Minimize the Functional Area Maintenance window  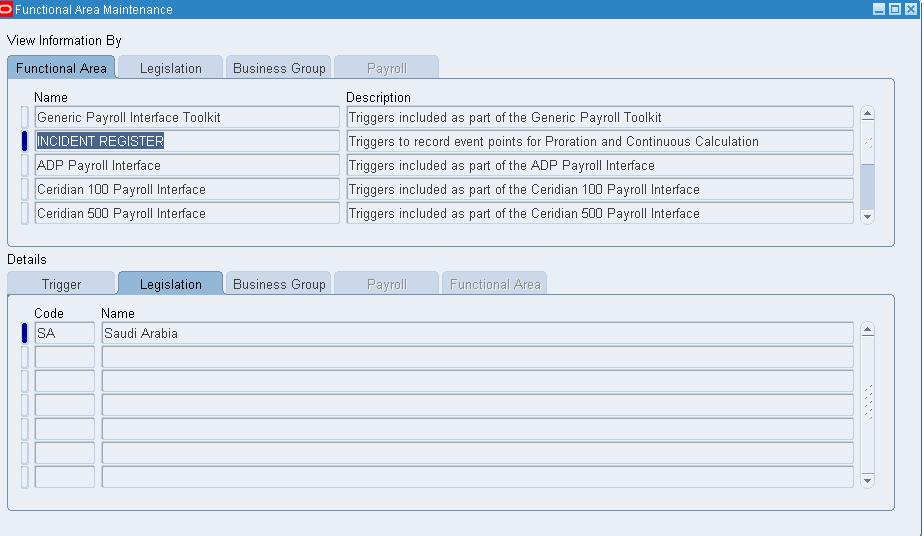click(x=879, y=9)
